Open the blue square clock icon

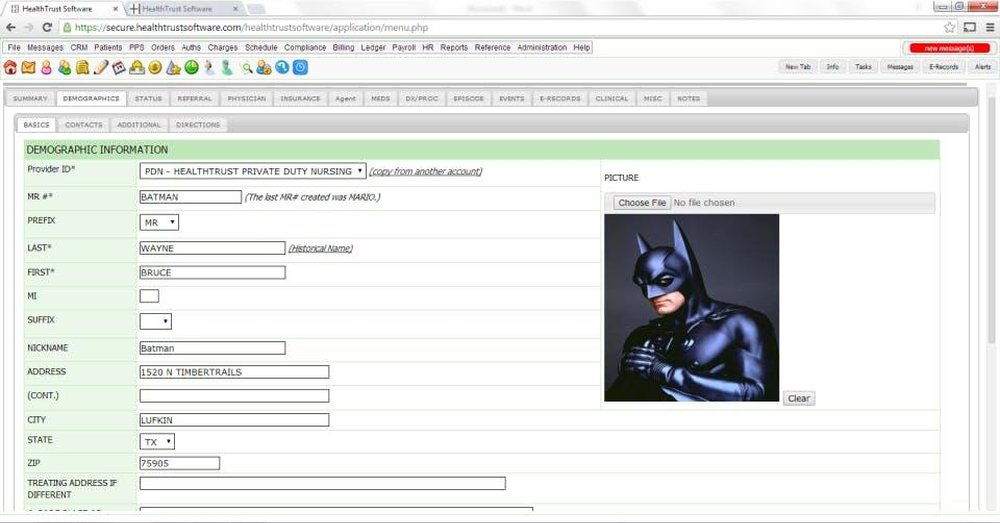[300, 68]
